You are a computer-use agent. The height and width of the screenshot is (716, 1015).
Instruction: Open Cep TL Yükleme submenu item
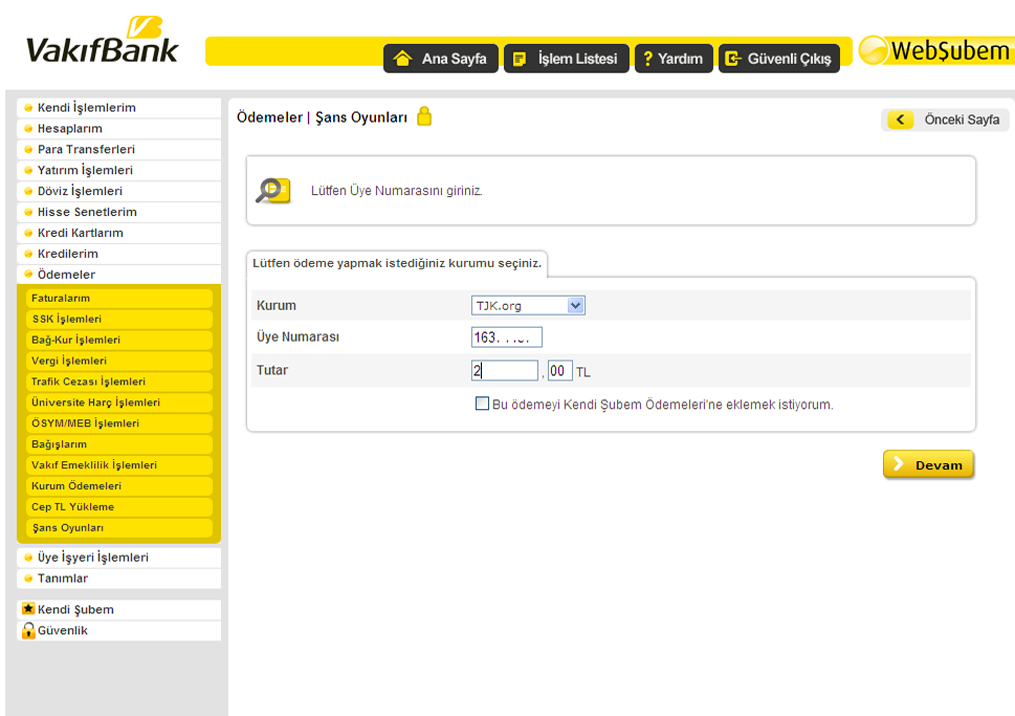[x=119, y=506]
